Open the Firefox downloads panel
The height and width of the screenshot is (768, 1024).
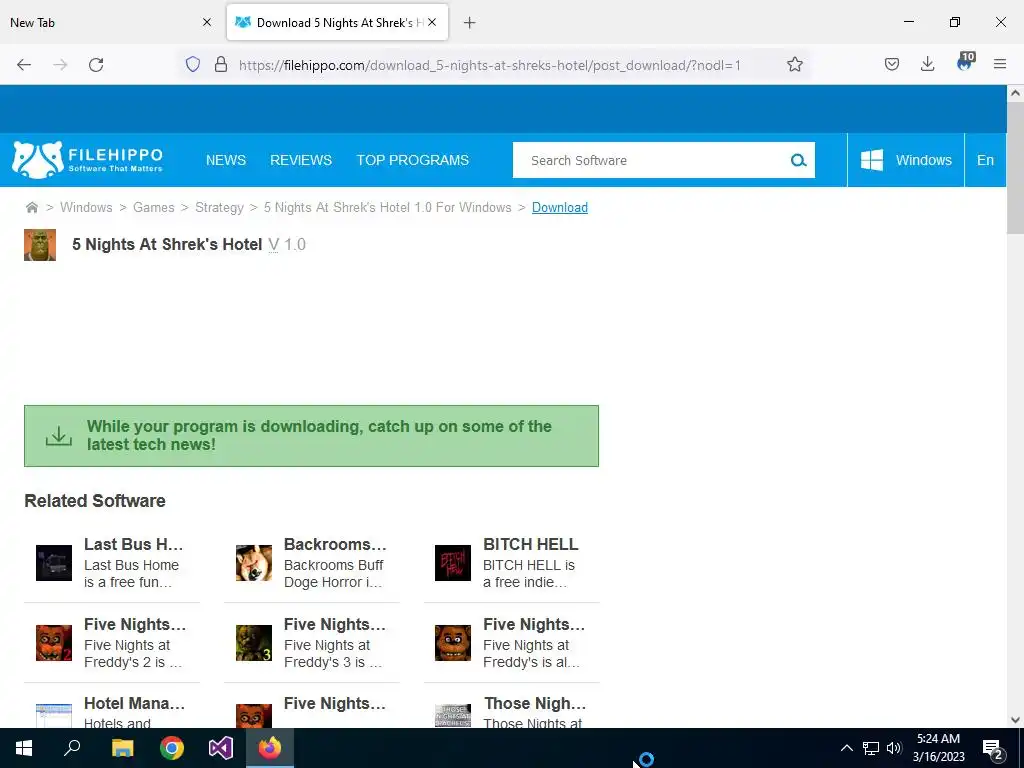pos(927,64)
